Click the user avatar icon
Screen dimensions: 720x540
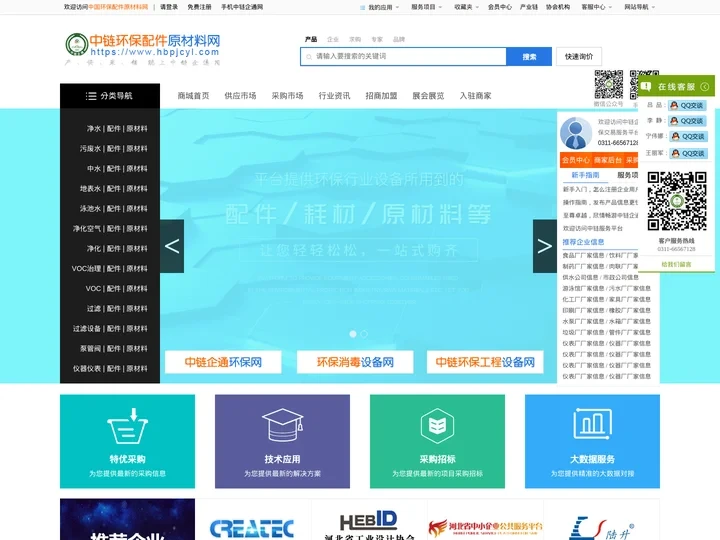(576, 133)
